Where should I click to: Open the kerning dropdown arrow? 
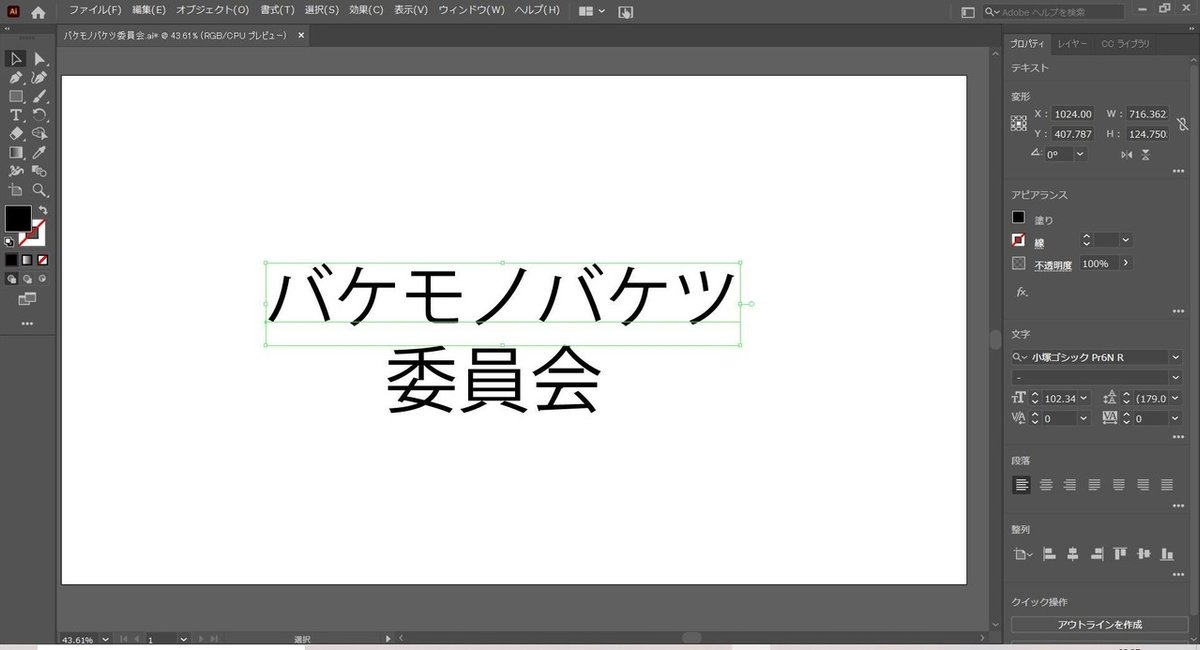tap(1083, 418)
